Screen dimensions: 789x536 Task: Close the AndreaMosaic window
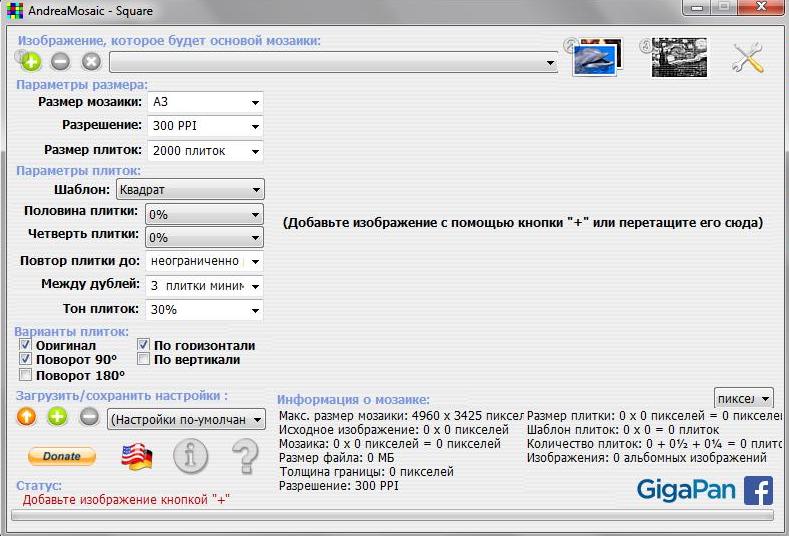tap(761, 7)
